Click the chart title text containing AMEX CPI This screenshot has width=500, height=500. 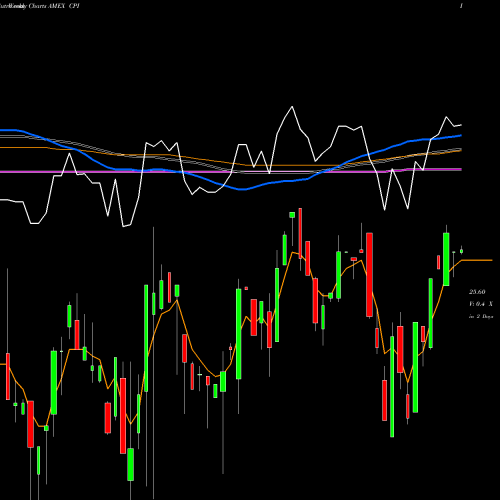click(x=40, y=6)
